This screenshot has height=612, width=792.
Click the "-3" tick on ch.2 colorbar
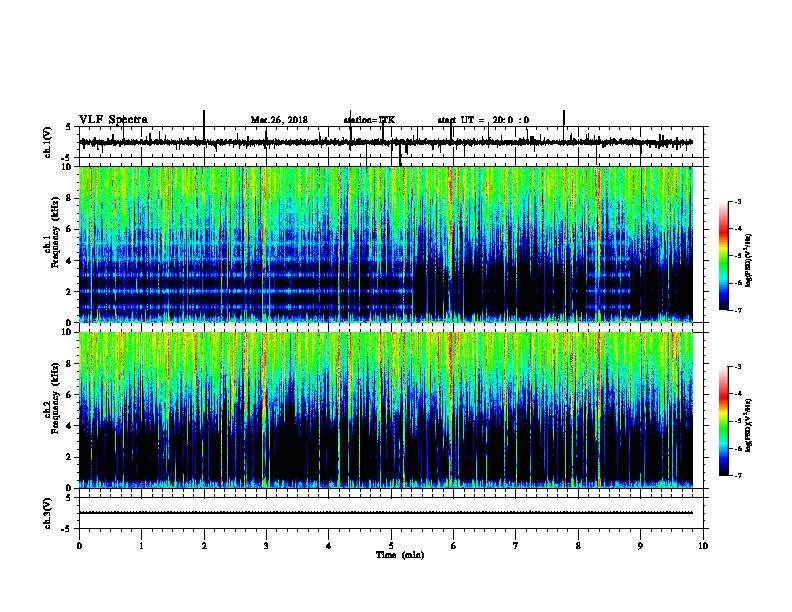[x=737, y=367]
